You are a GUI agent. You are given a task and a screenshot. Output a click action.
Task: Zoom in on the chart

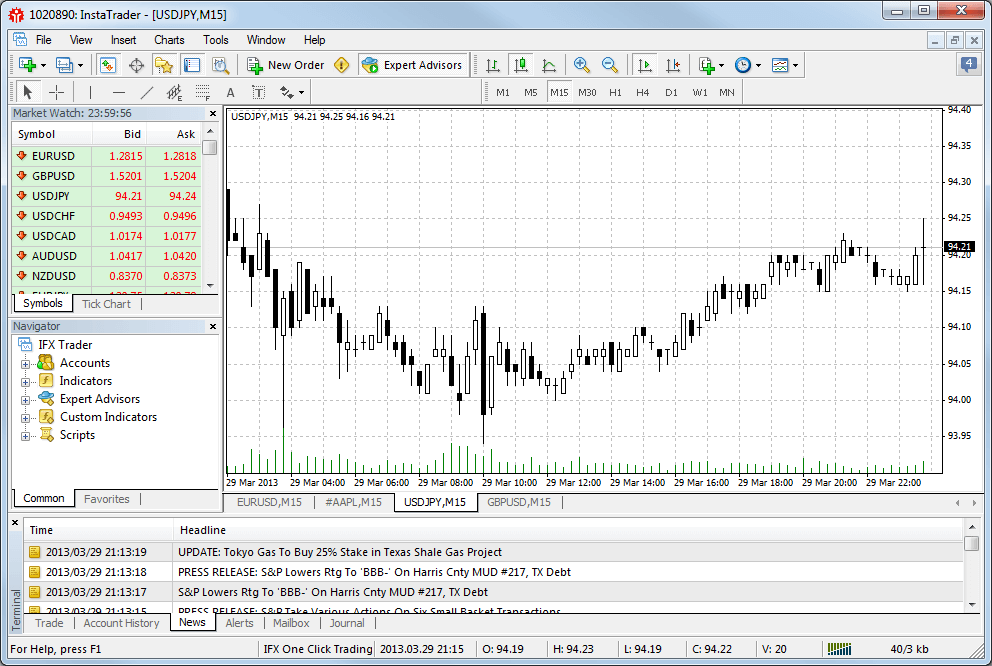click(581, 65)
